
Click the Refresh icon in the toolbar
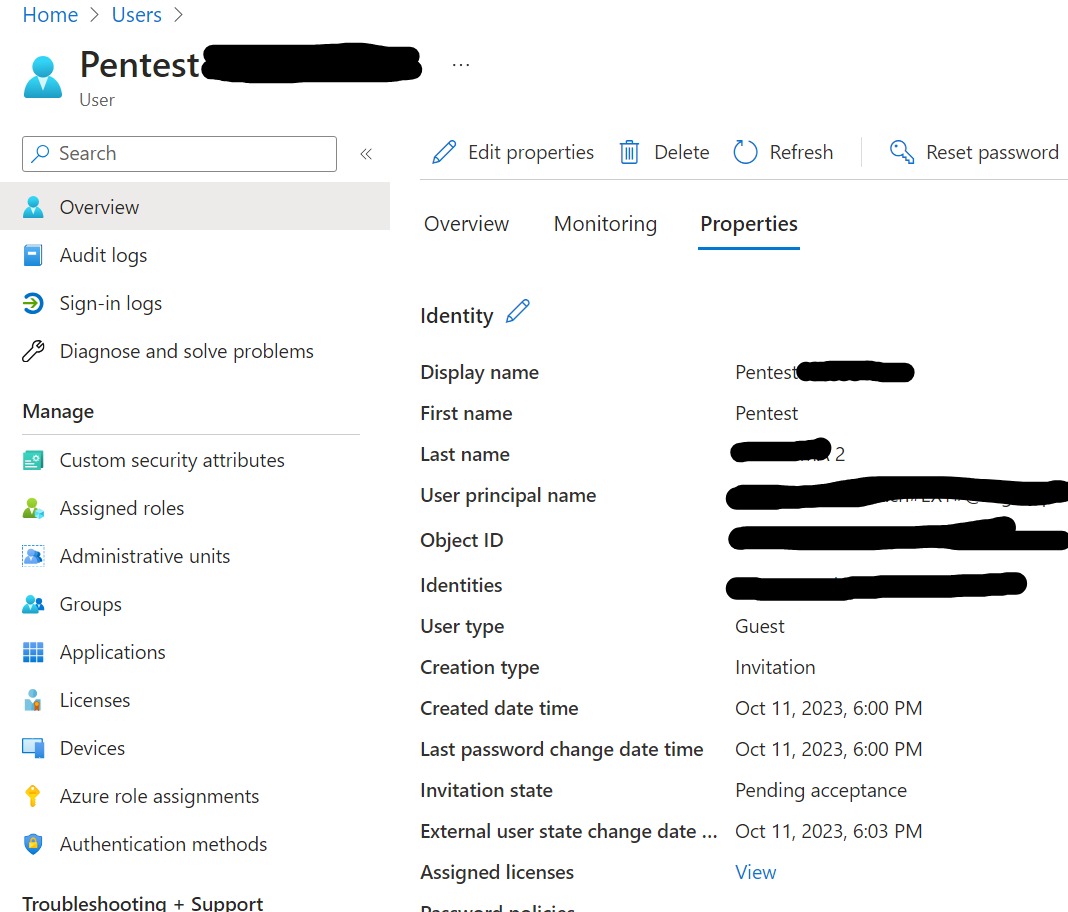point(744,151)
